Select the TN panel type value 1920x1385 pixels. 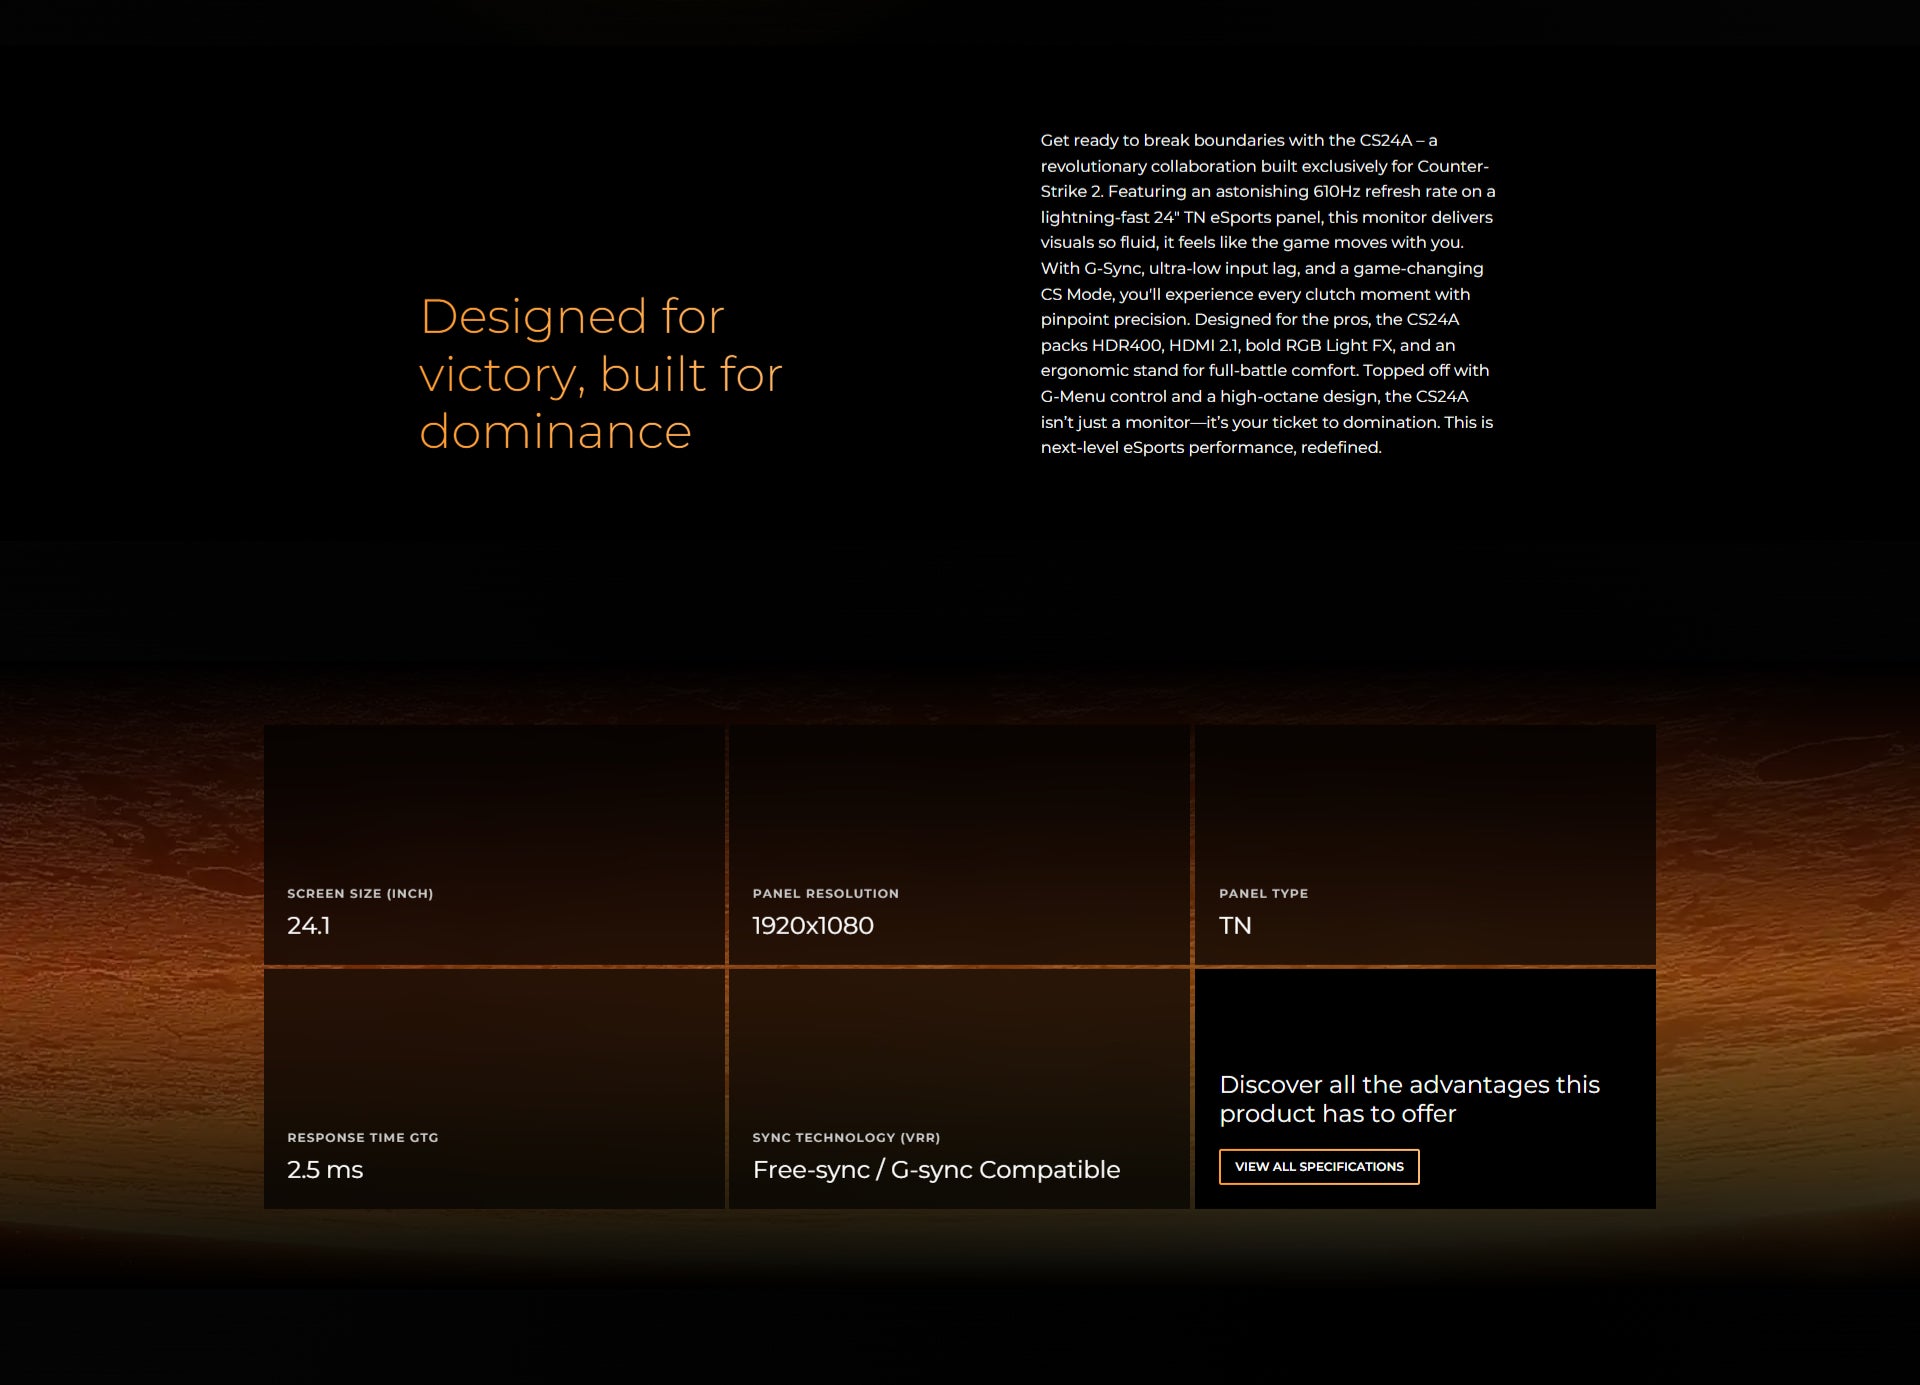1235,926
